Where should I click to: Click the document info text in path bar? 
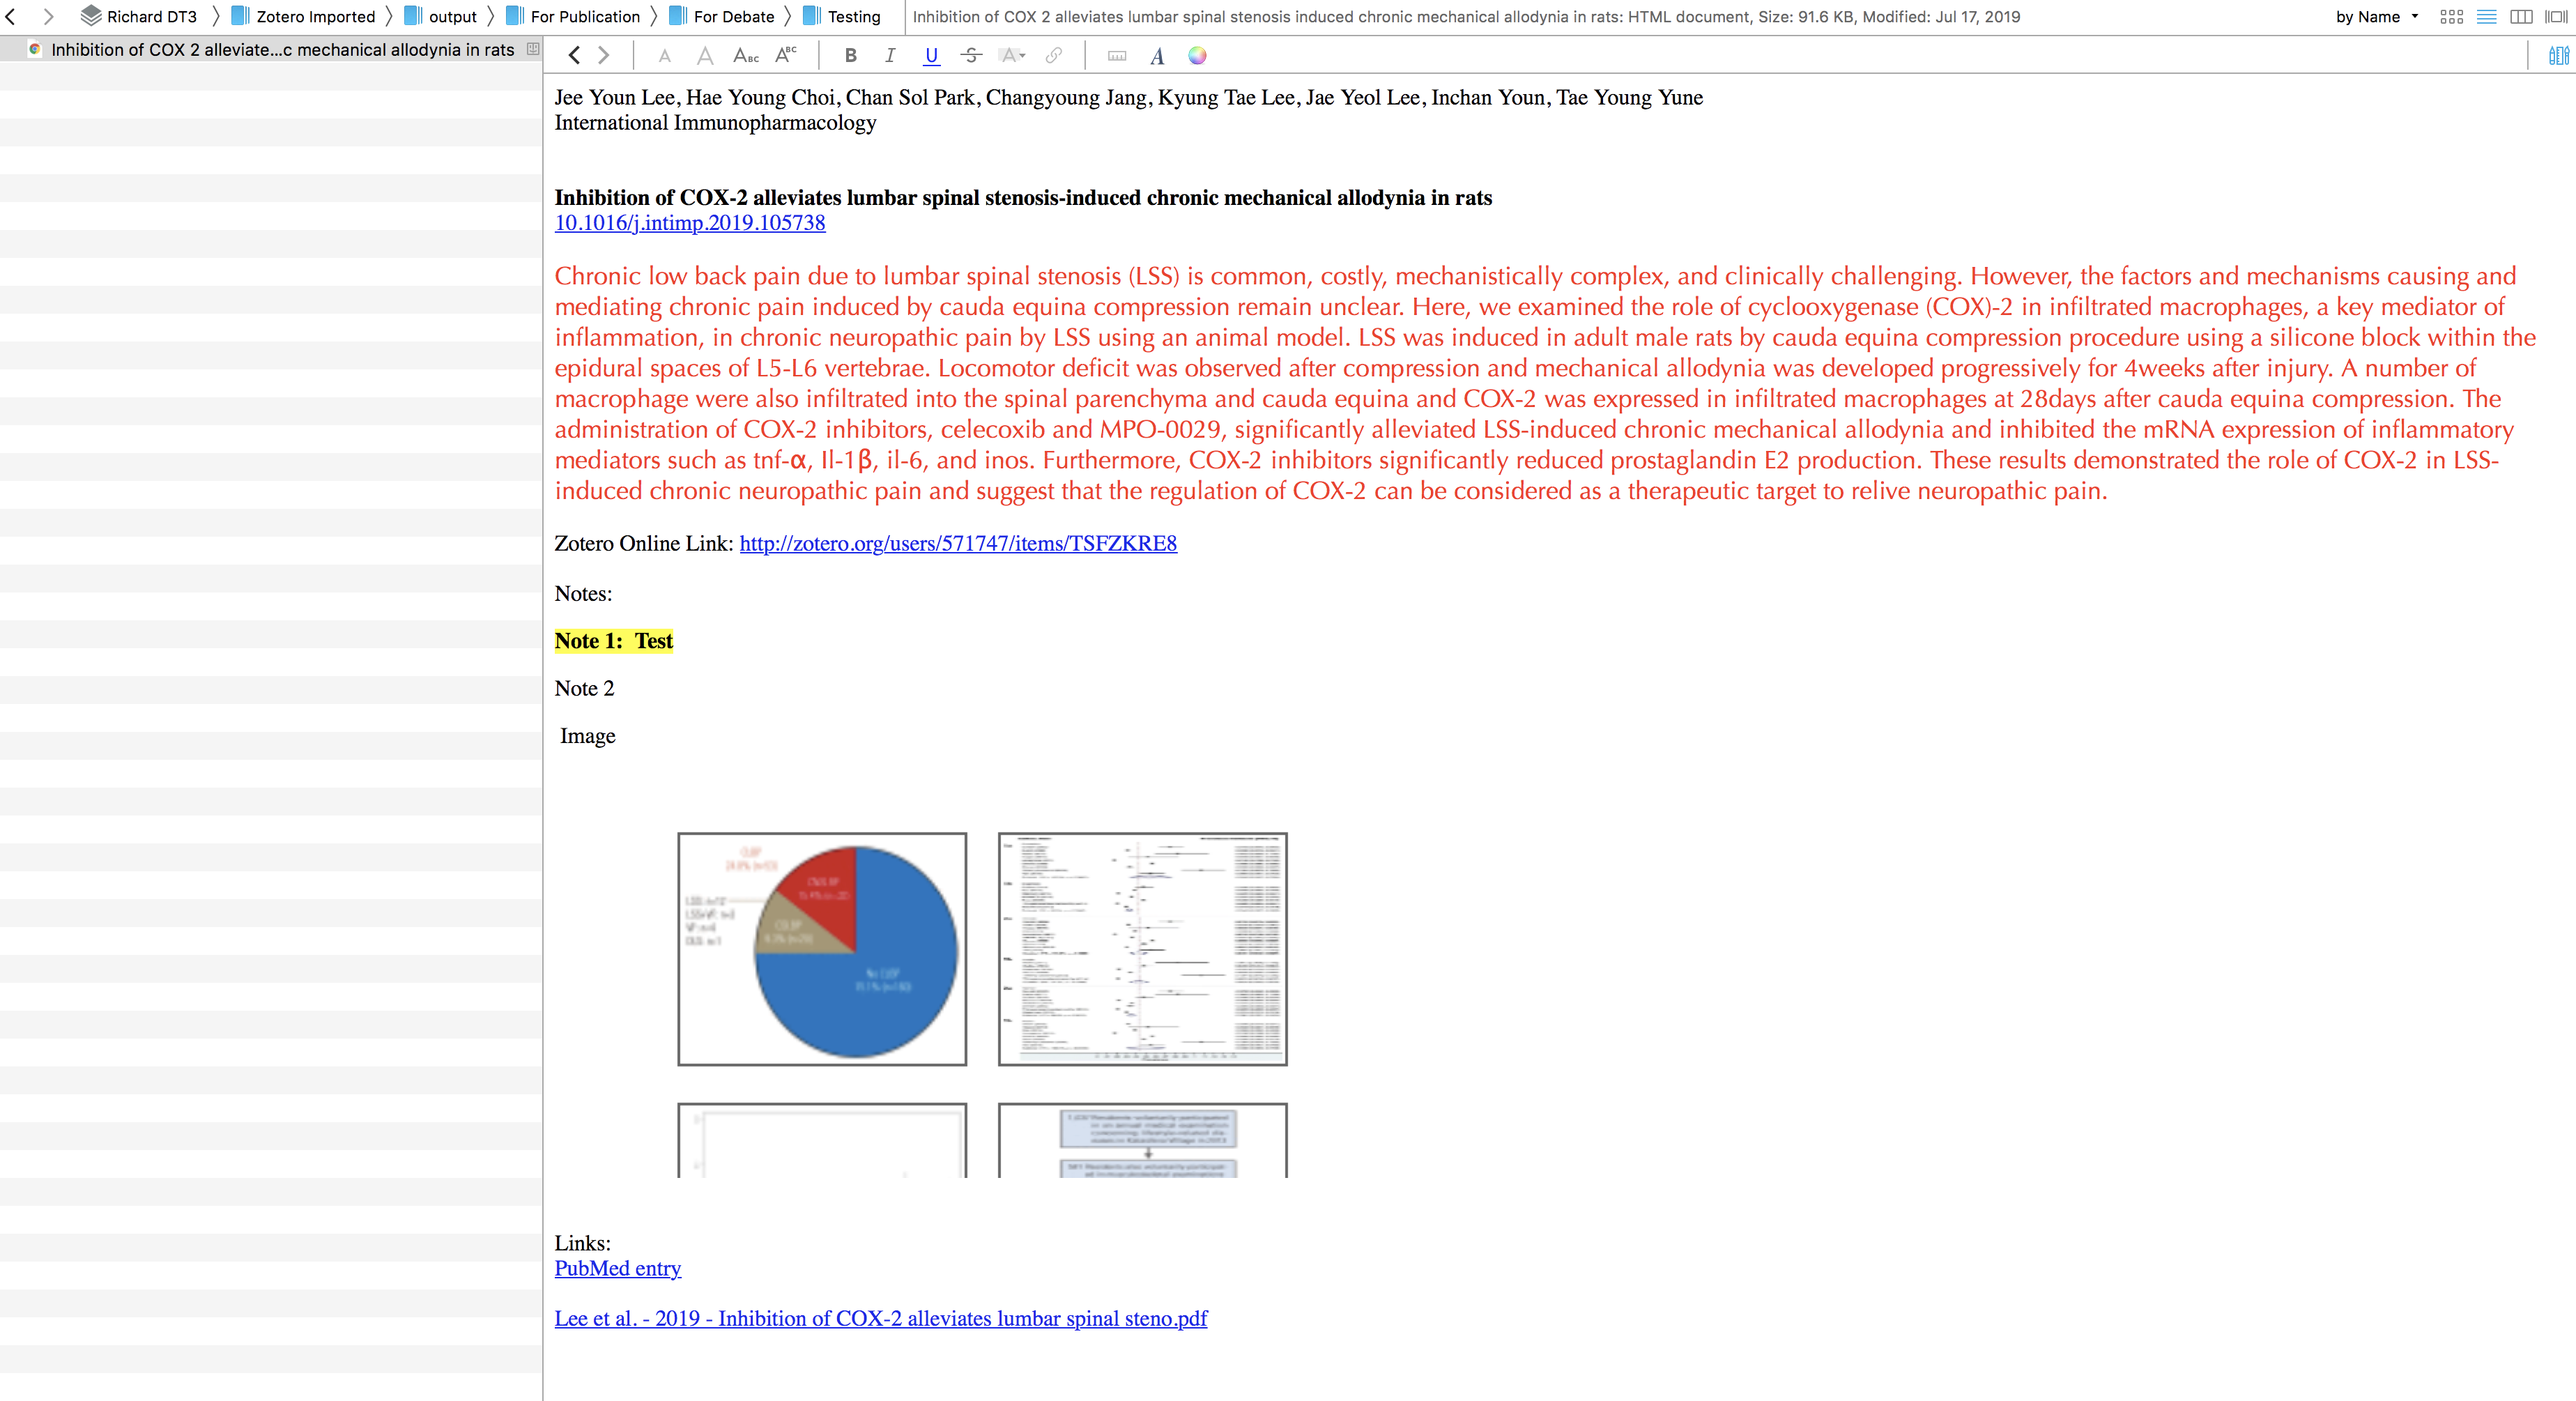coord(1466,17)
